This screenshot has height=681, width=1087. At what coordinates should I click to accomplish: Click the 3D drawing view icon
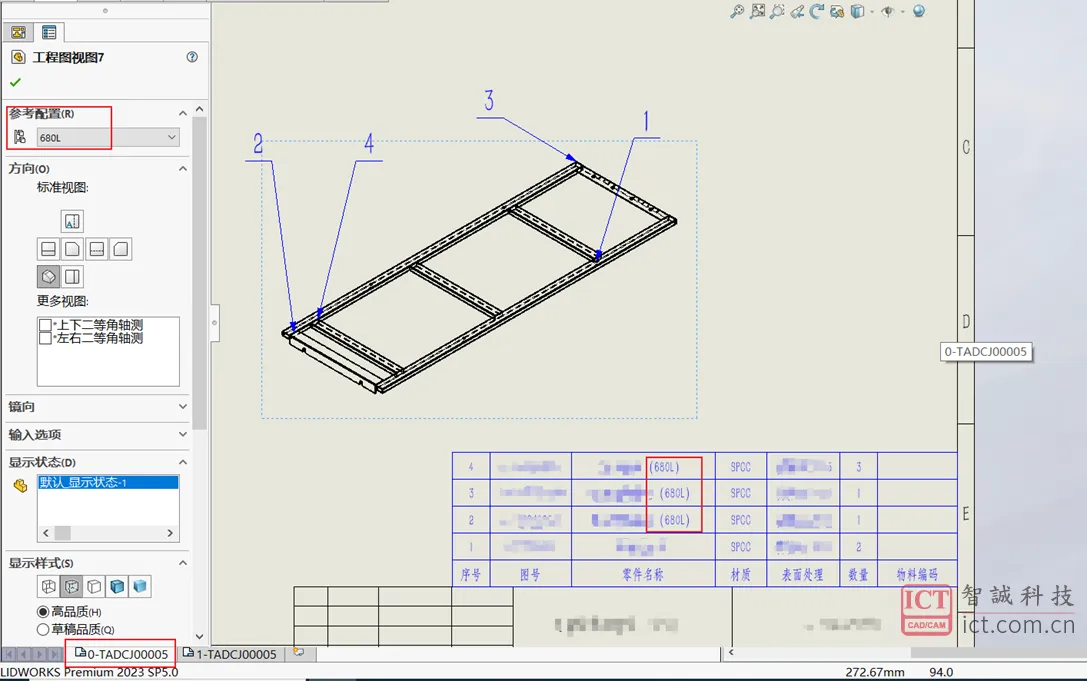pos(837,11)
